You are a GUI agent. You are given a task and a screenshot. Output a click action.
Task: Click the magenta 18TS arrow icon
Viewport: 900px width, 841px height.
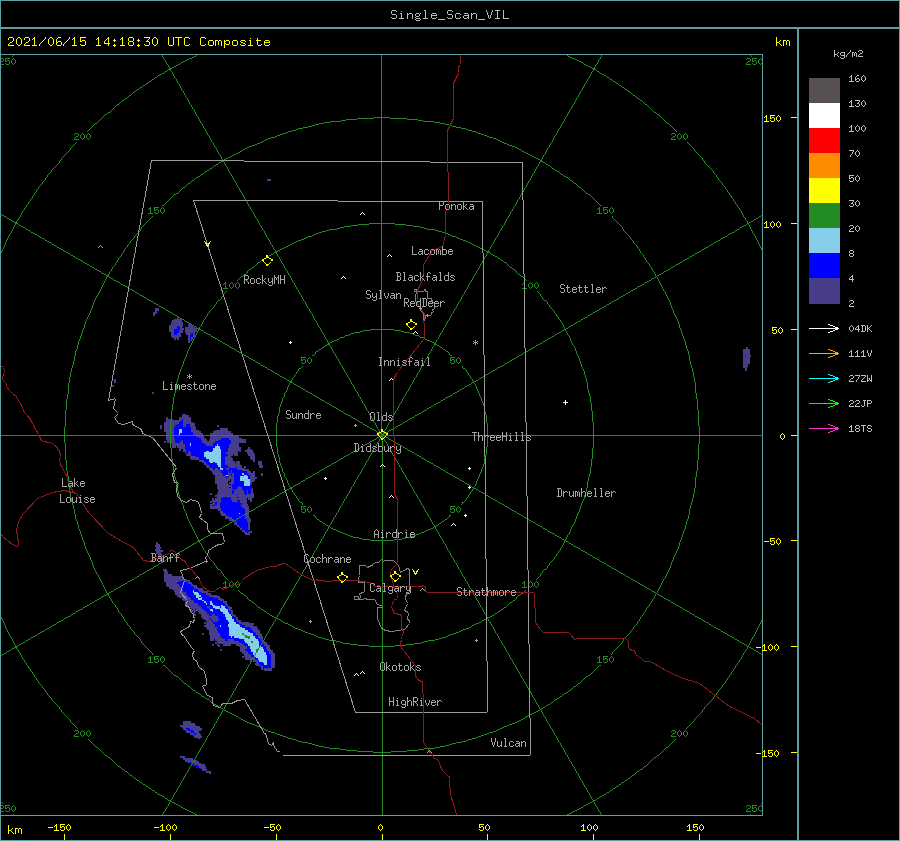pos(824,428)
